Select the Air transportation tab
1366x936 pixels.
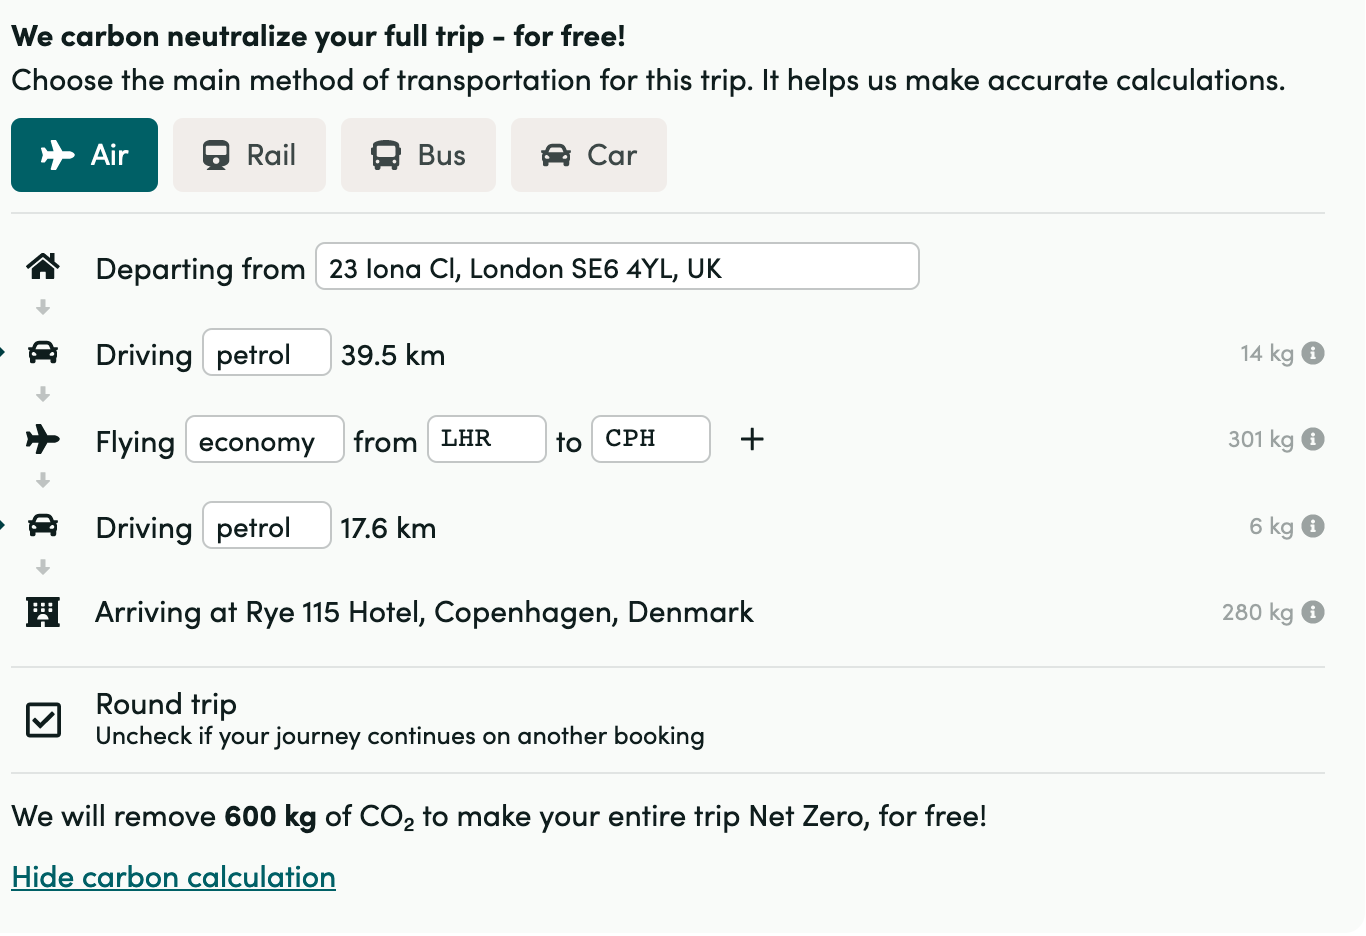pos(84,155)
